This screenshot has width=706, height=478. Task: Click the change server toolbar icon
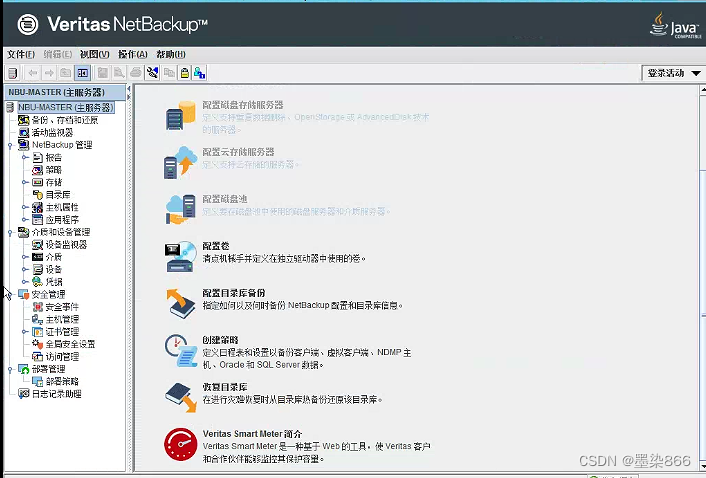(13, 73)
